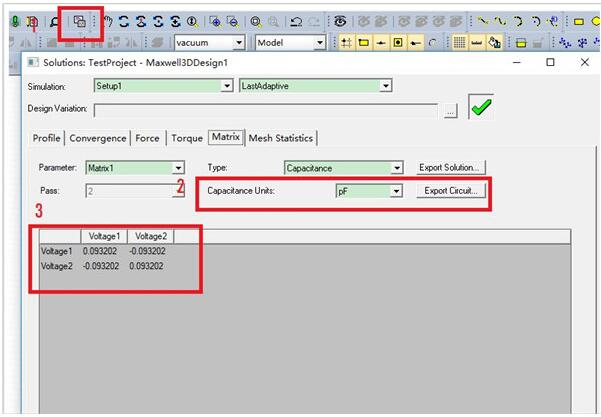Image resolution: width=601 pixels, height=417 pixels.
Task: Select the Draw Line tool
Action: [x=483, y=21]
